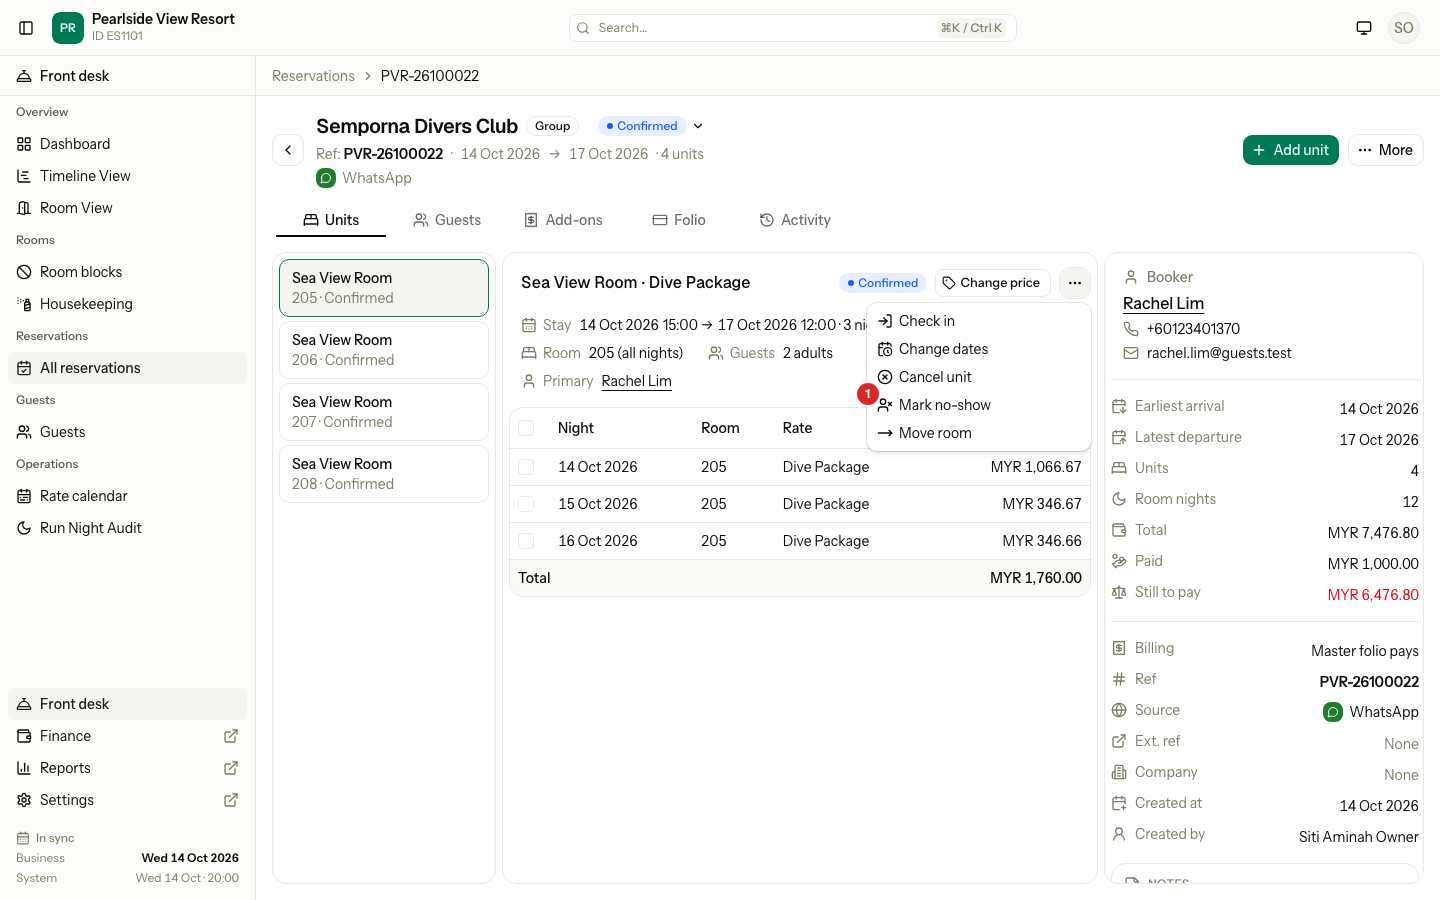Open the More actions dropdown
This screenshot has height=900, width=1440.
pyautogui.click(x=1386, y=150)
